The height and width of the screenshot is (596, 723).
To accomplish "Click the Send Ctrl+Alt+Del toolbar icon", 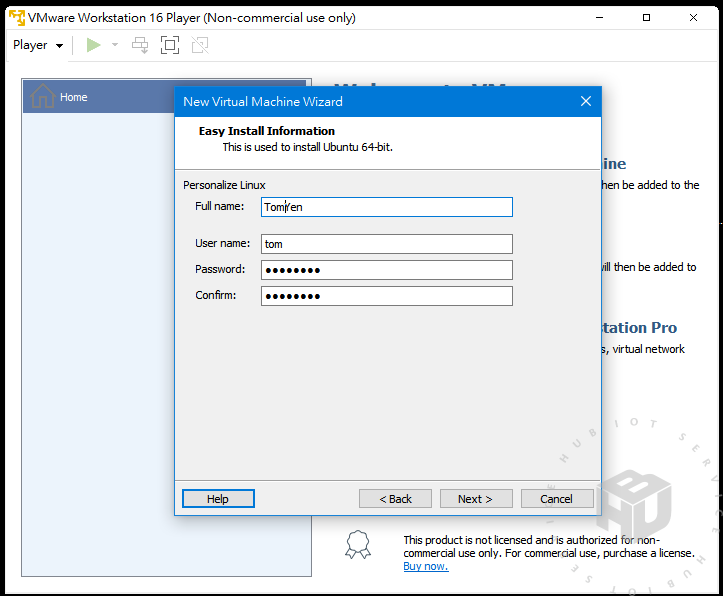I will [x=140, y=45].
